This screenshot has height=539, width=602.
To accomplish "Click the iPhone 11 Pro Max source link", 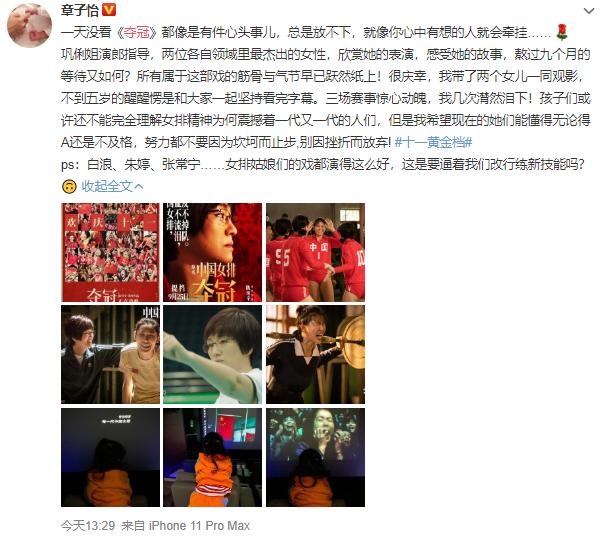I will click(x=199, y=526).
